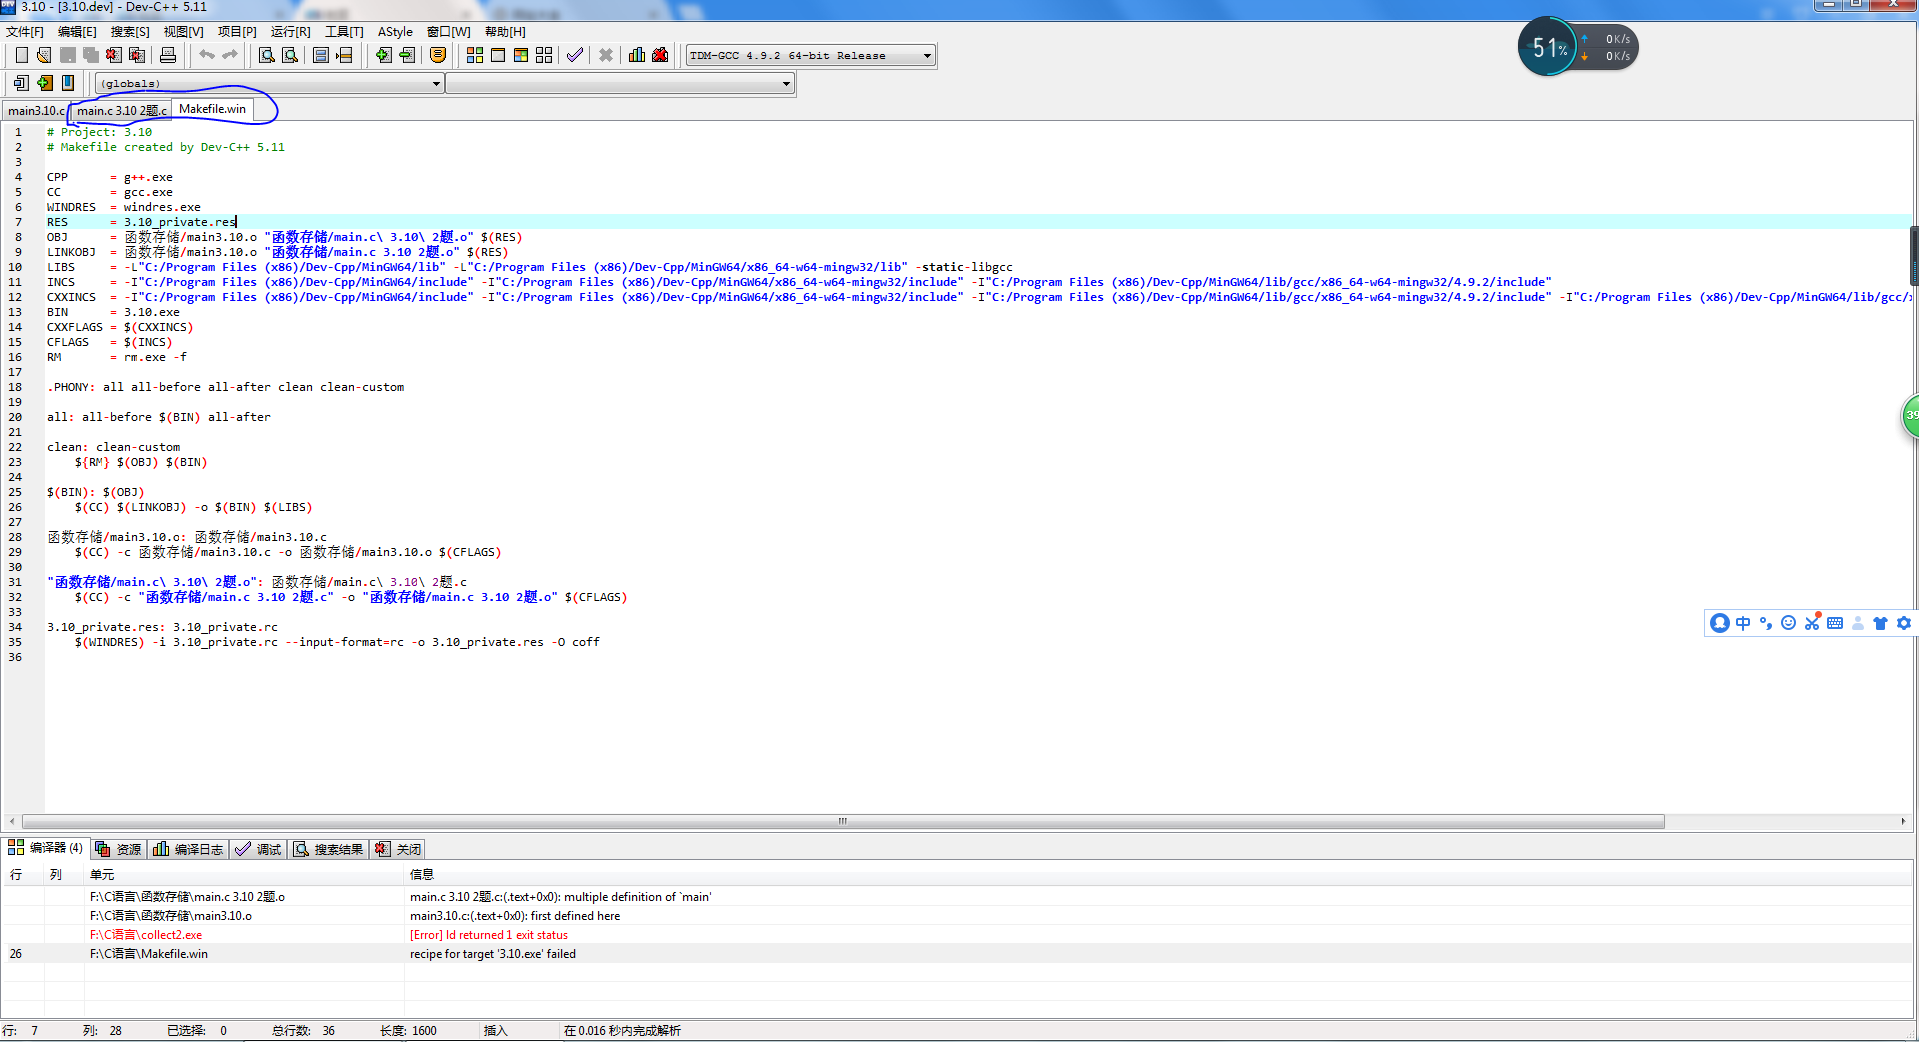The width and height of the screenshot is (1919, 1042).
Task: Open the input method gear settings icon
Action: point(1904,623)
